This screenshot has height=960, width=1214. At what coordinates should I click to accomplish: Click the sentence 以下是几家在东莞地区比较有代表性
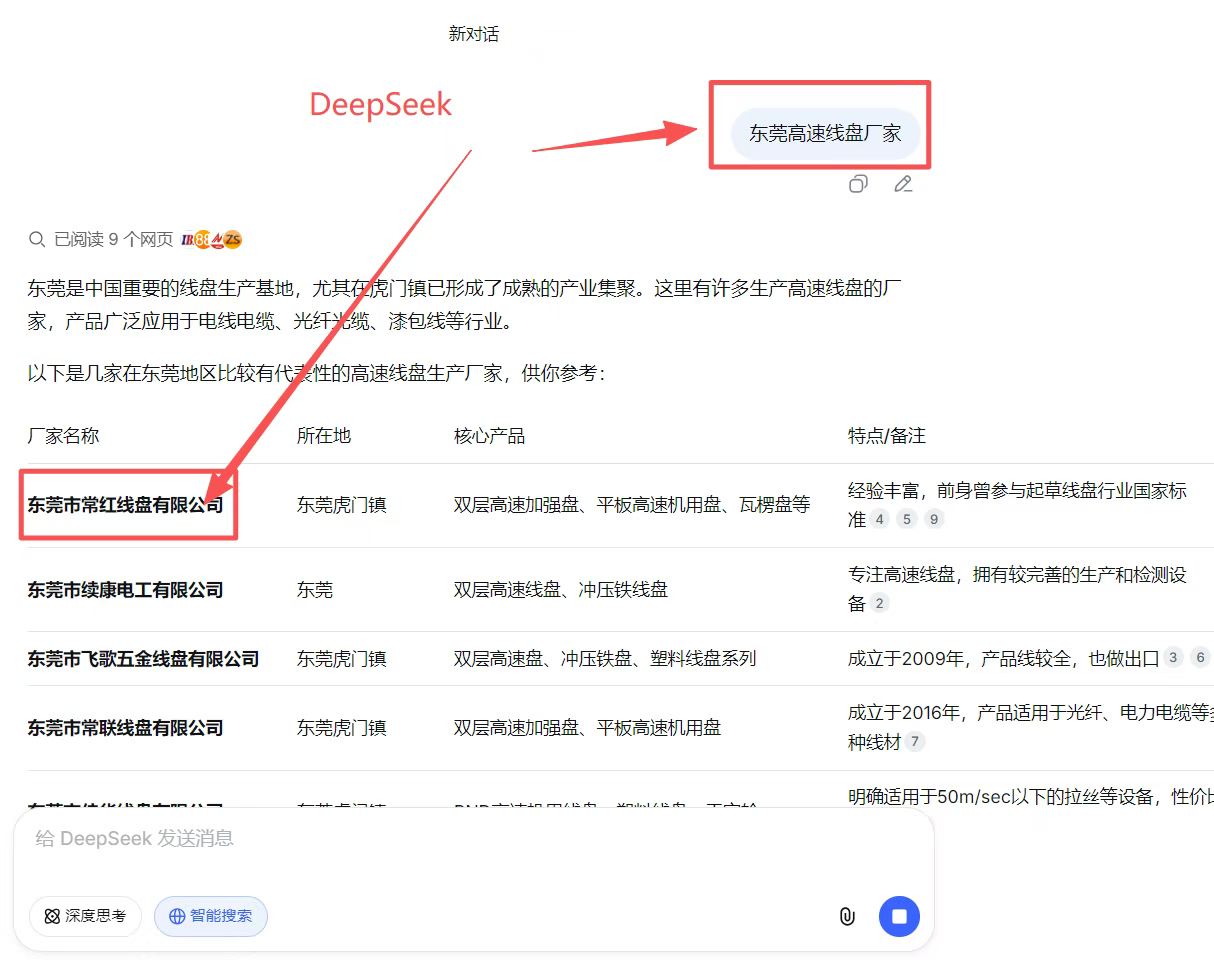click(317, 374)
